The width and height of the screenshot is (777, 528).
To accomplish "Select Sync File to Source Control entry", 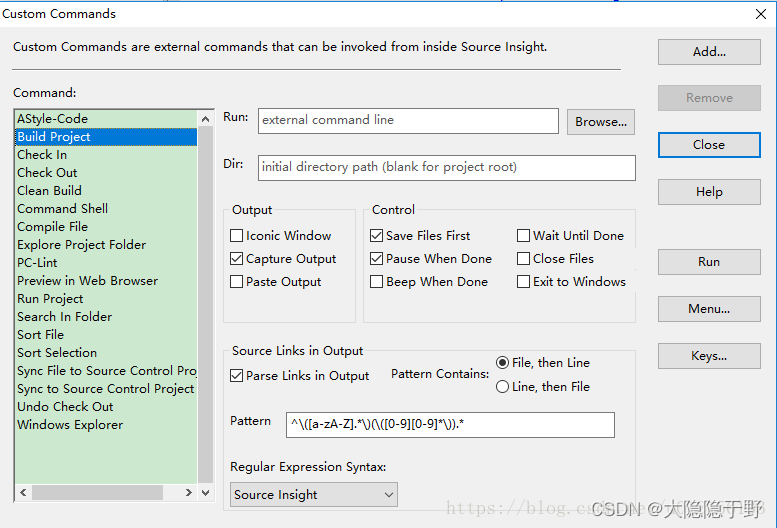I will [x=106, y=370].
